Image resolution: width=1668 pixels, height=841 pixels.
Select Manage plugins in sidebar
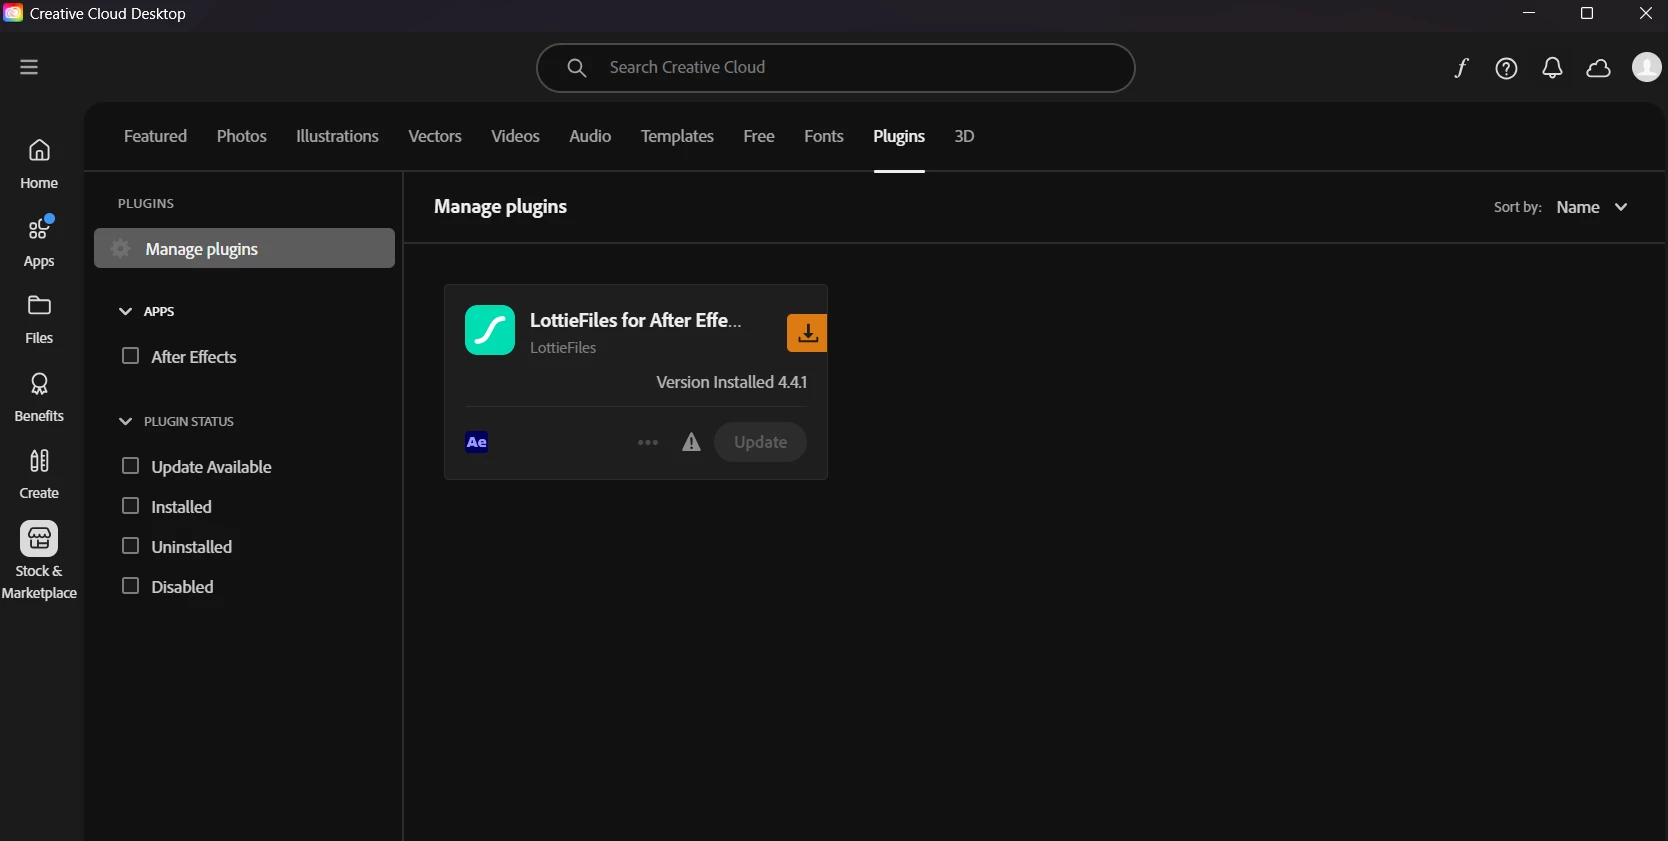click(x=244, y=248)
